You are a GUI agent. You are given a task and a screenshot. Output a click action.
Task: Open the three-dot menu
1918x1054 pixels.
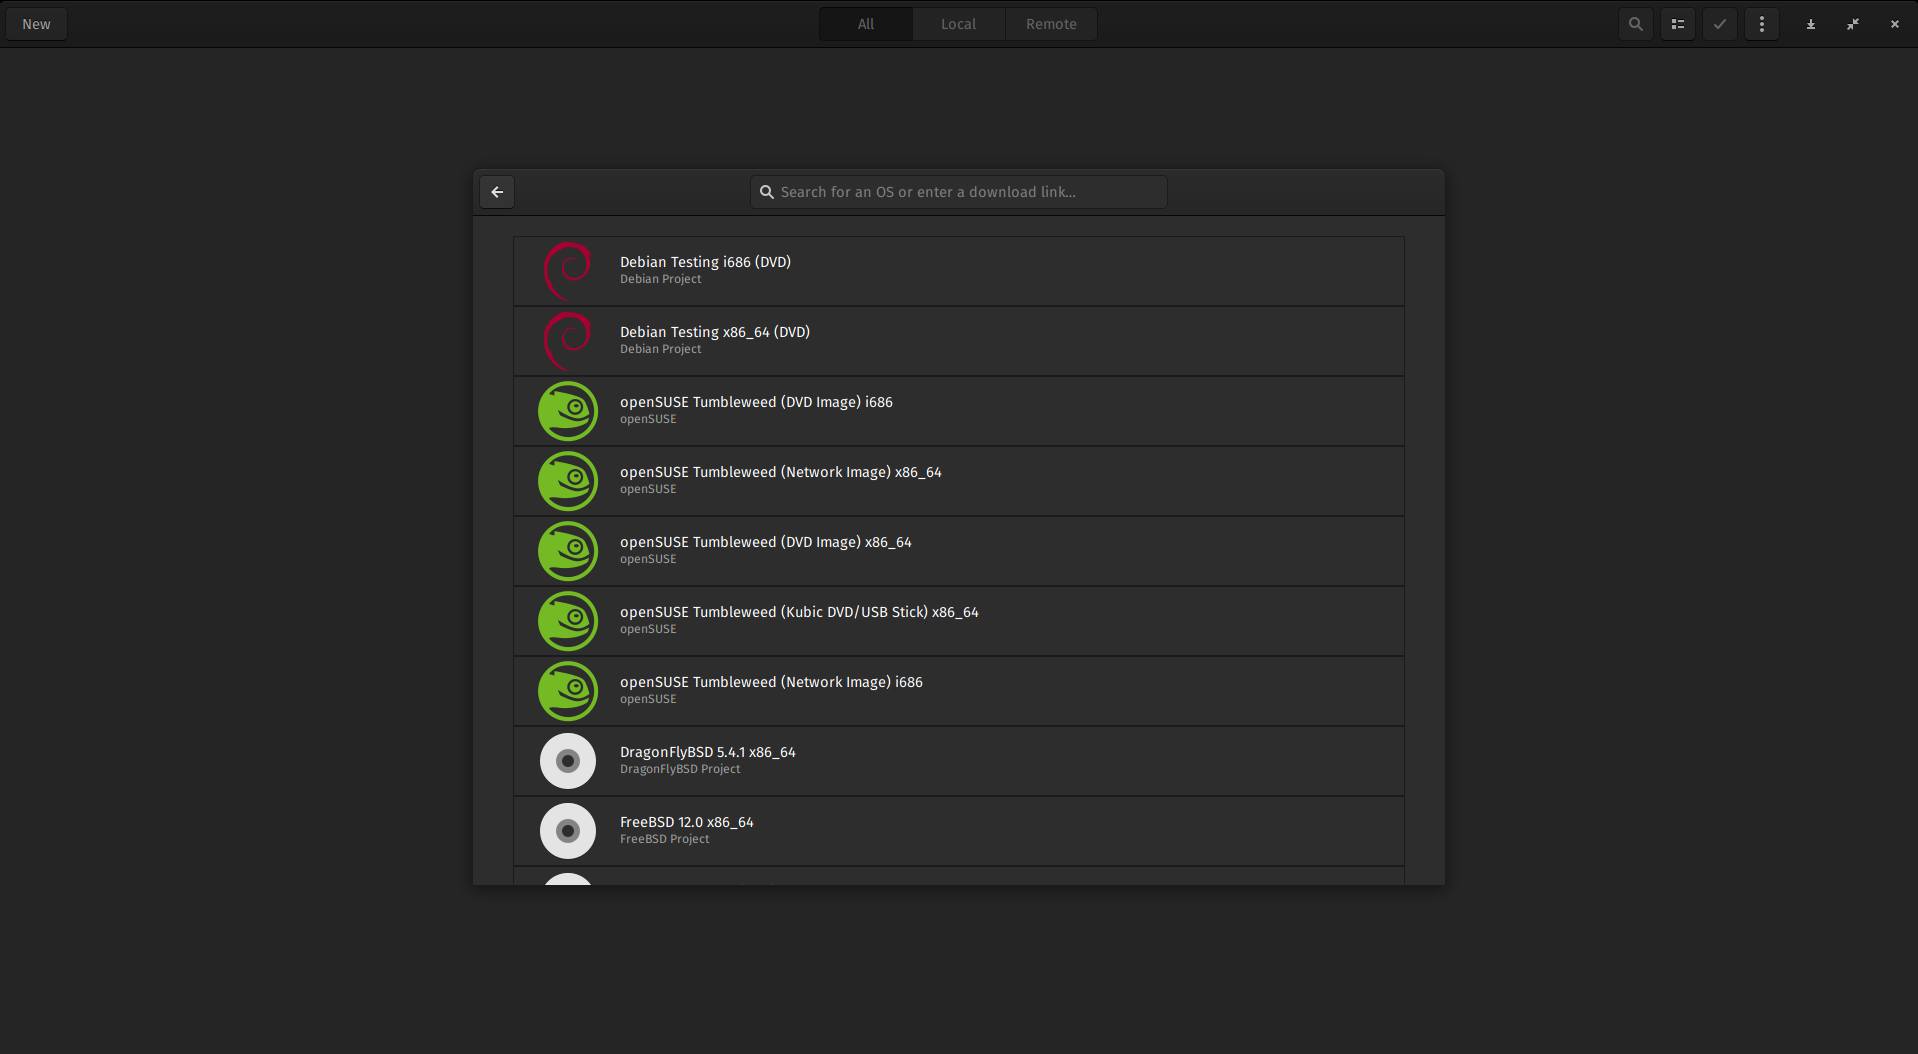pos(1762,24)
